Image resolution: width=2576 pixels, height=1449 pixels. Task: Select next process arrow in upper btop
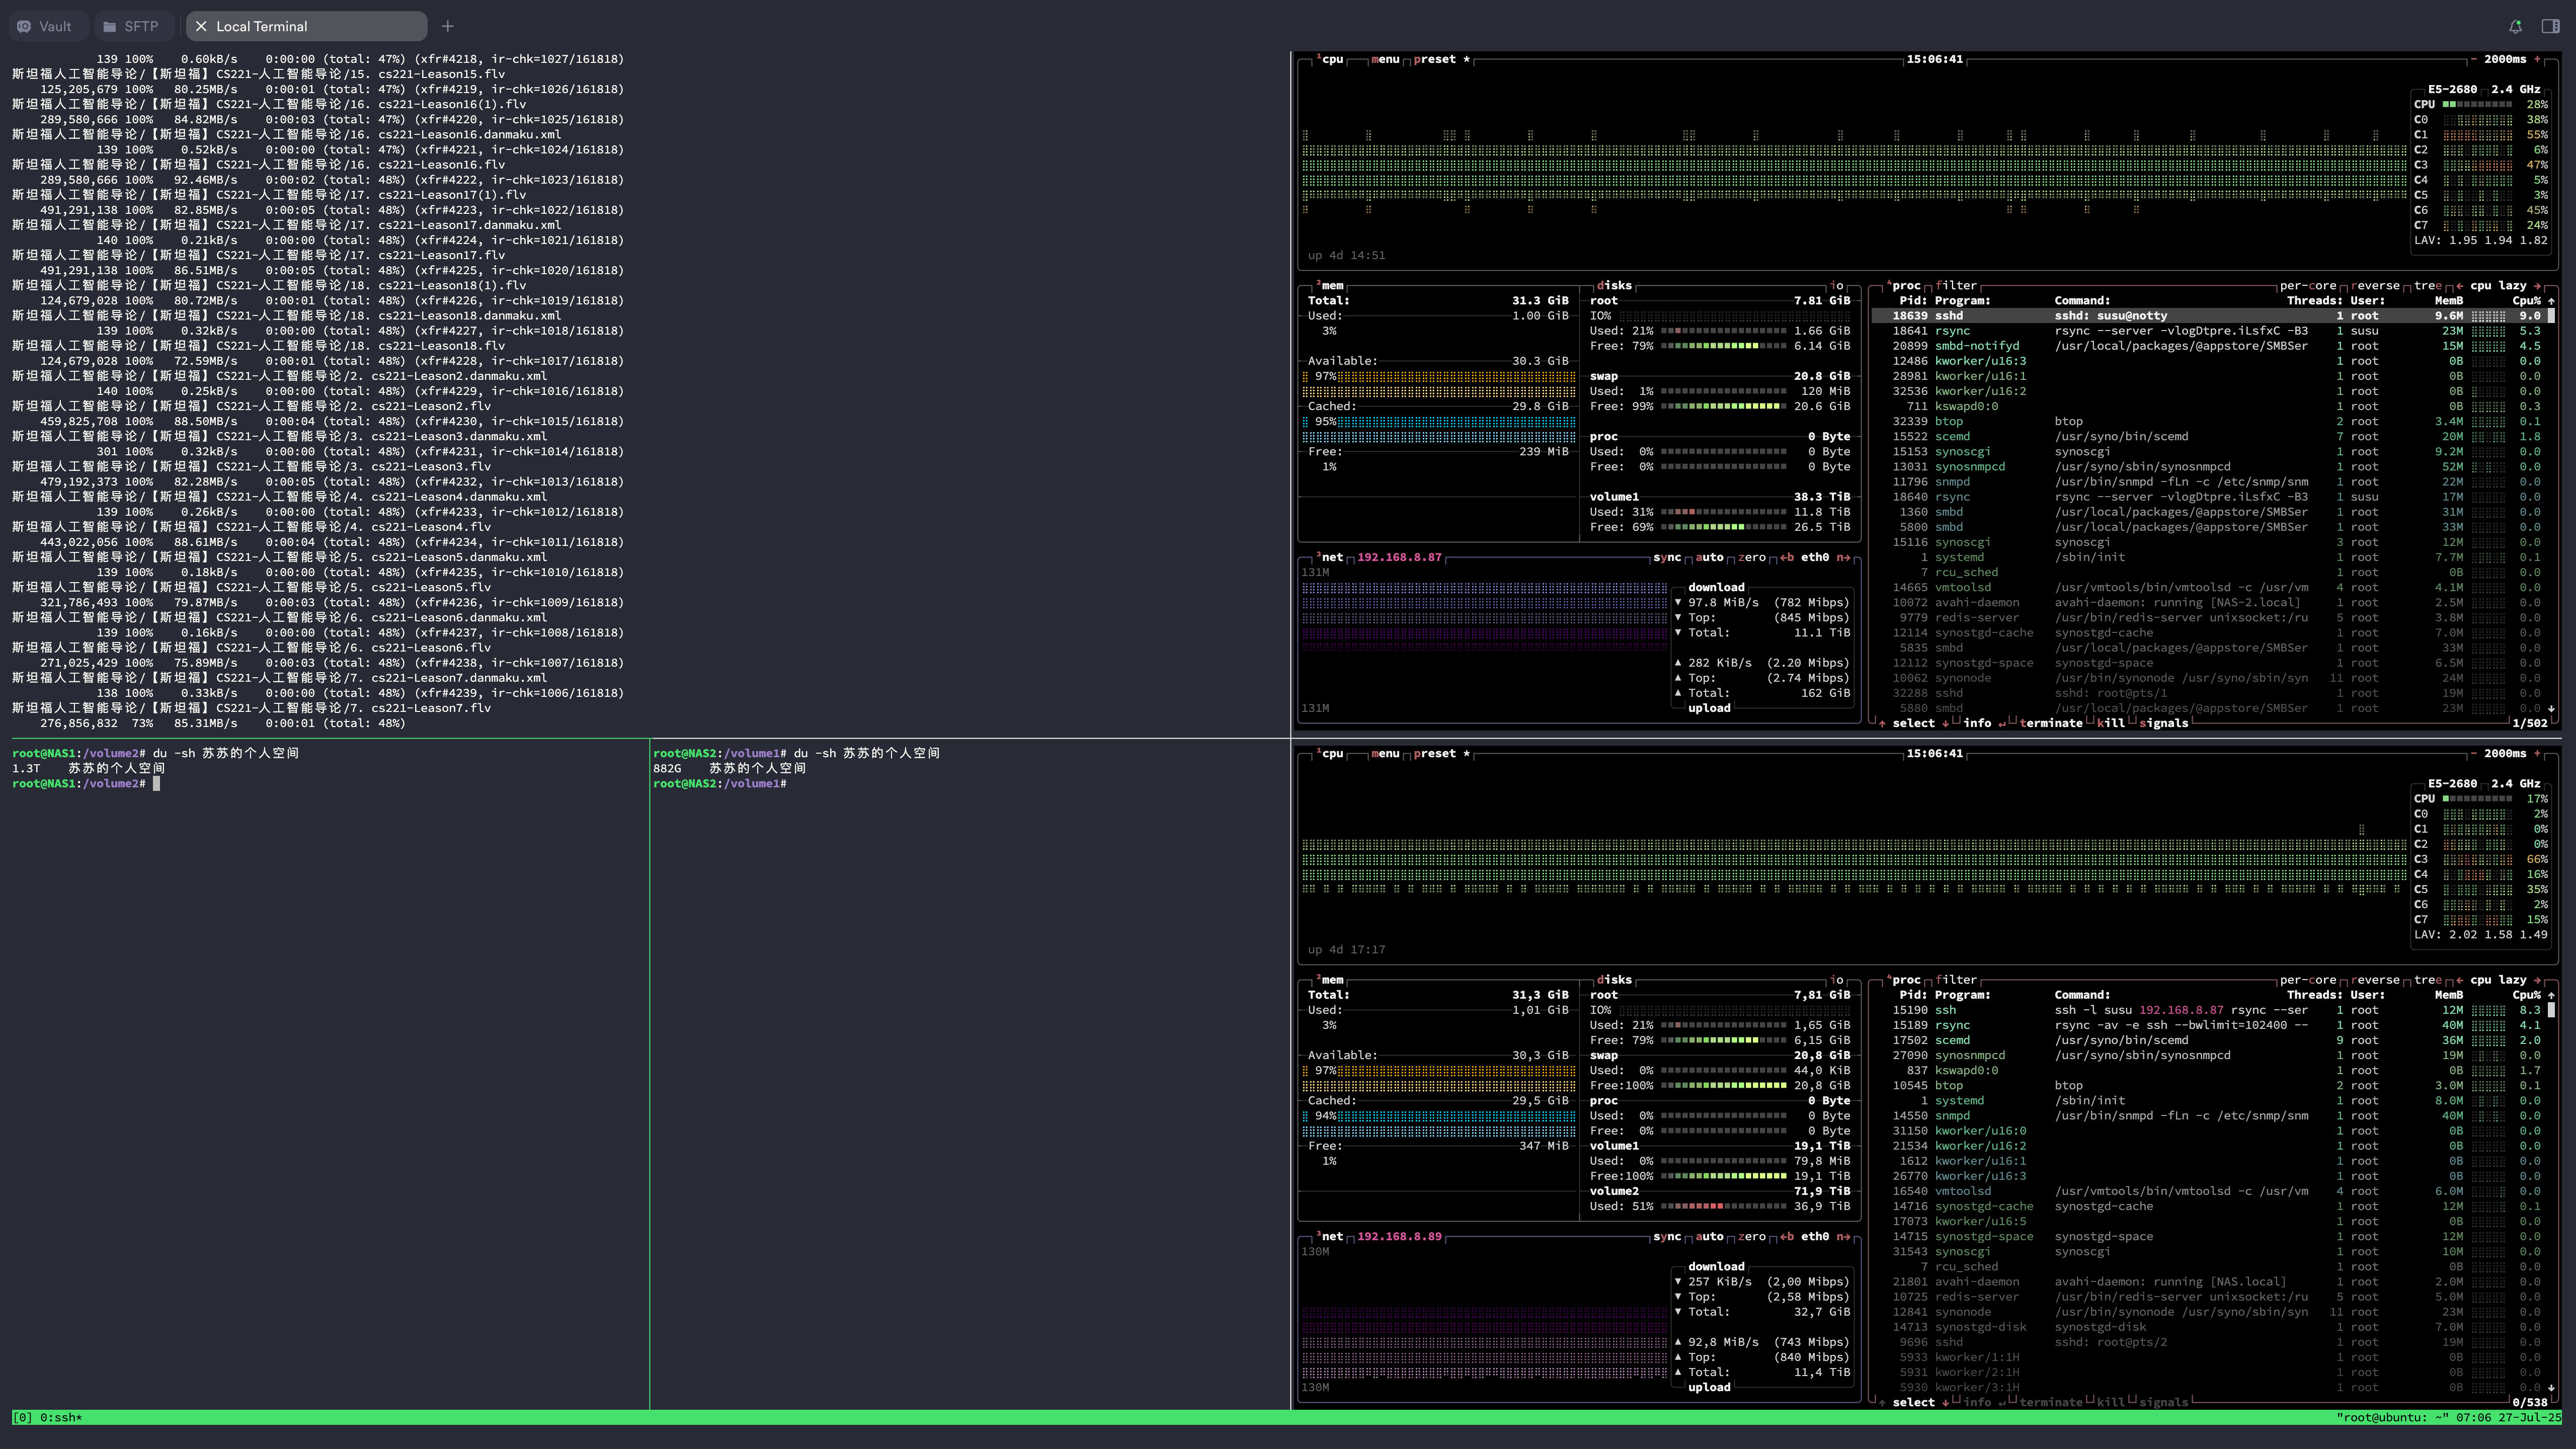coord(1945,723)
